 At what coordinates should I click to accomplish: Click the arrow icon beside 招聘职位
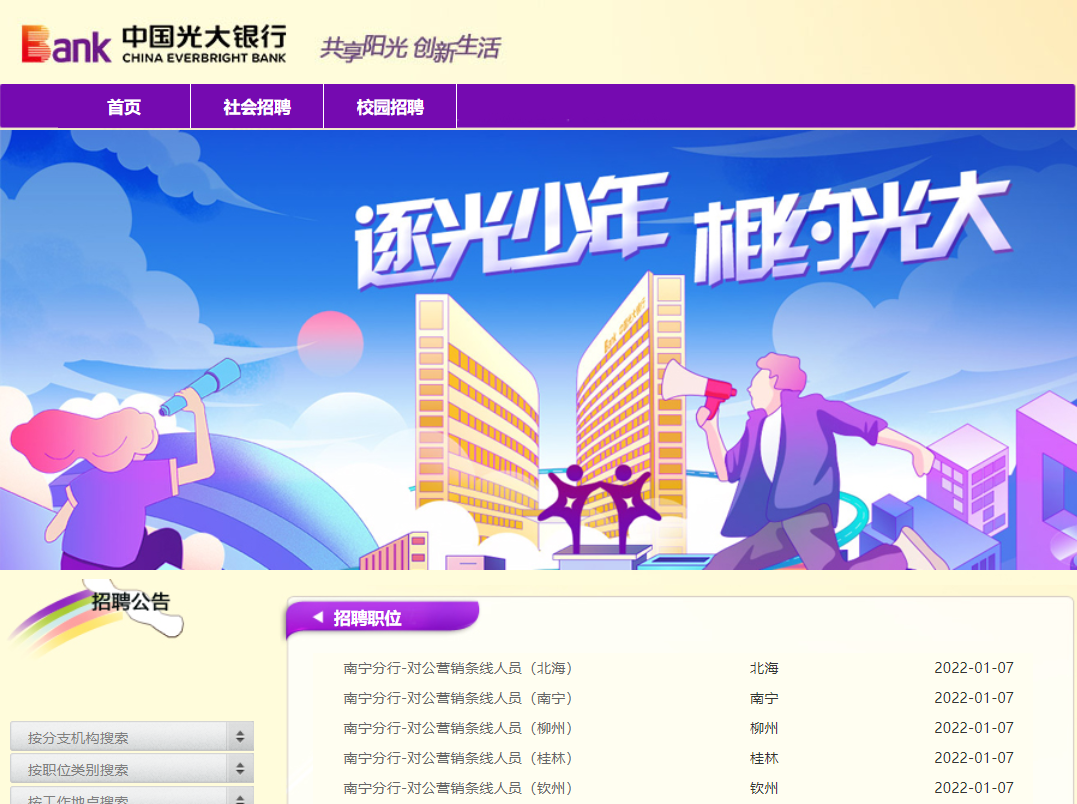pos(318,617)
